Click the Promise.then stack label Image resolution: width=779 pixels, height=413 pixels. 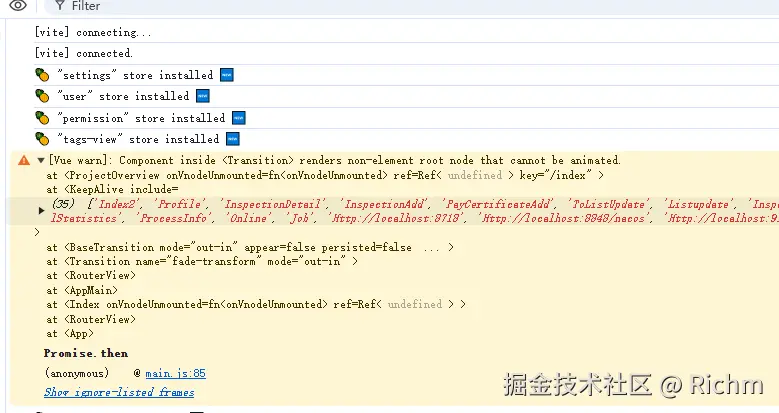[x=86, y=353]
